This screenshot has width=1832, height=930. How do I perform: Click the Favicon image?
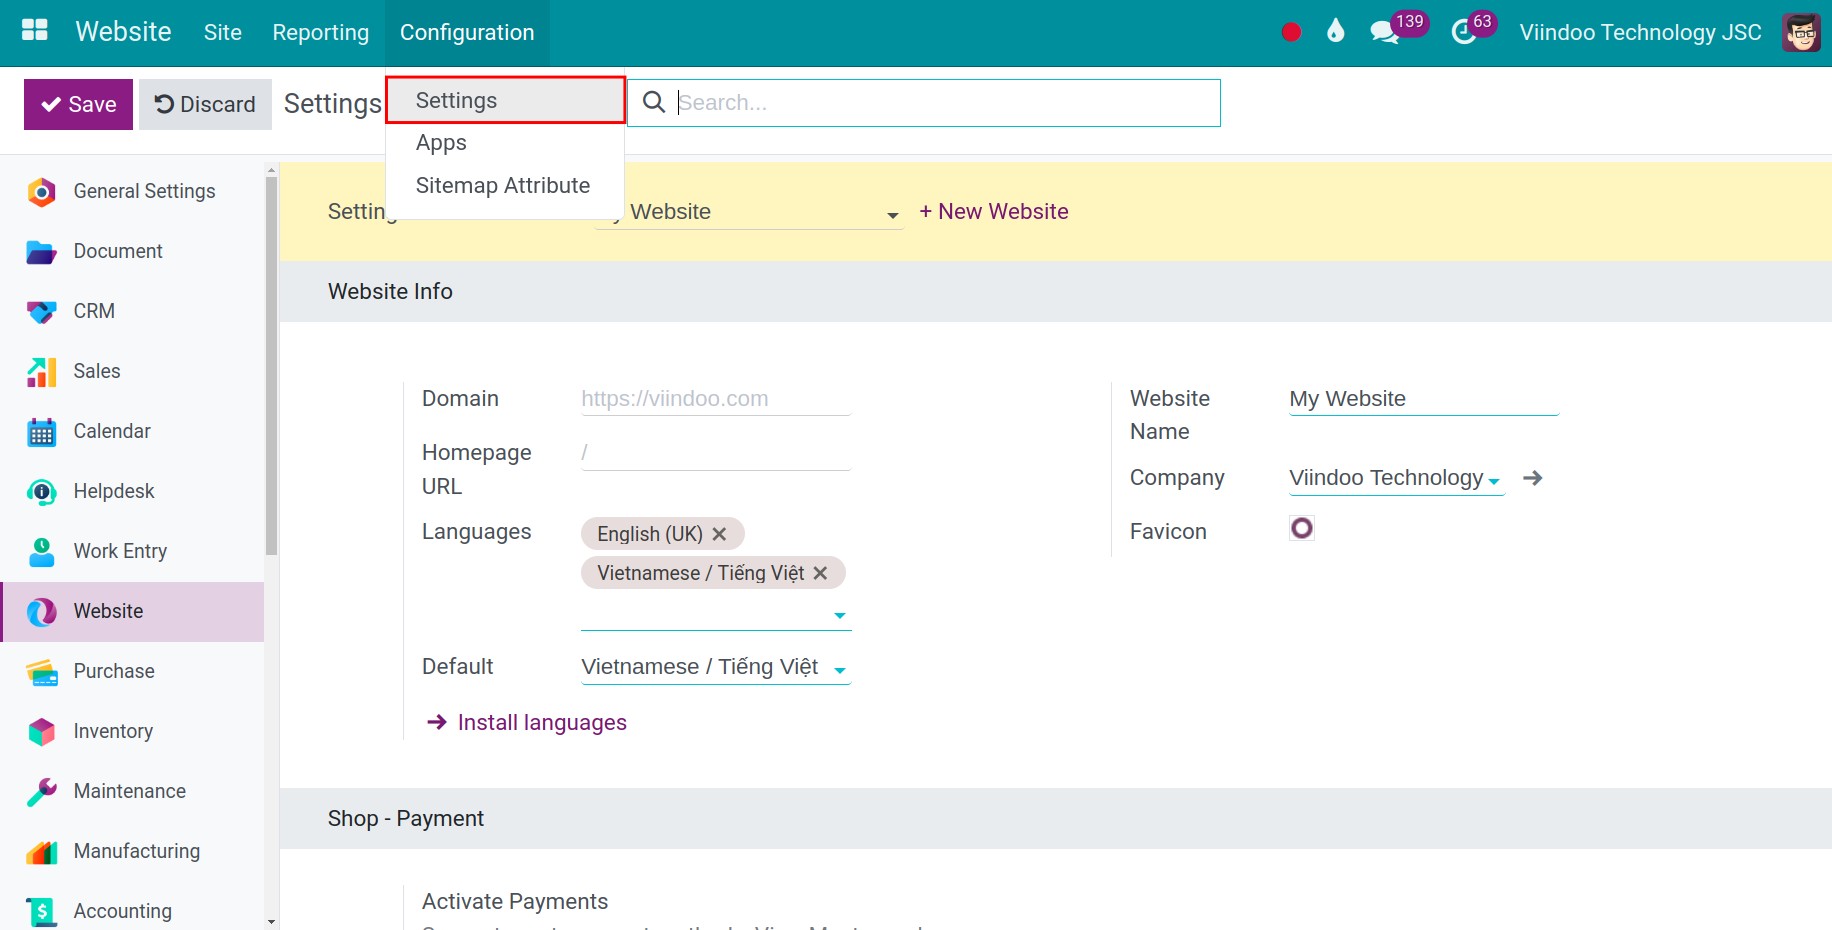[1301, 528]
